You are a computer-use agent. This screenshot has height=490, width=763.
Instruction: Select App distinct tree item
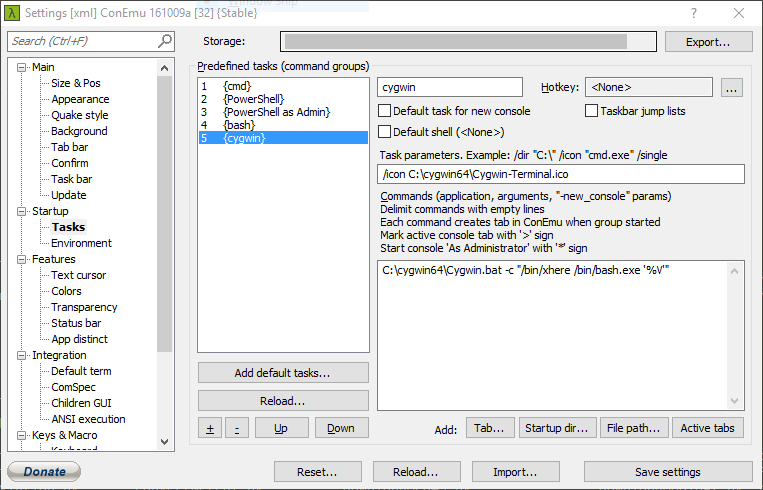79,340
